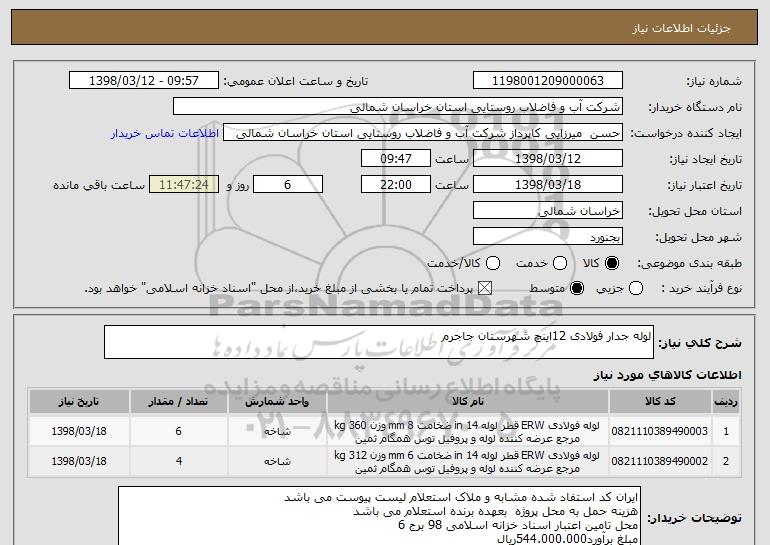The height and width of the screenshot is (545, 770).
Task: Click the row number 1 cell
Action: 726,432
